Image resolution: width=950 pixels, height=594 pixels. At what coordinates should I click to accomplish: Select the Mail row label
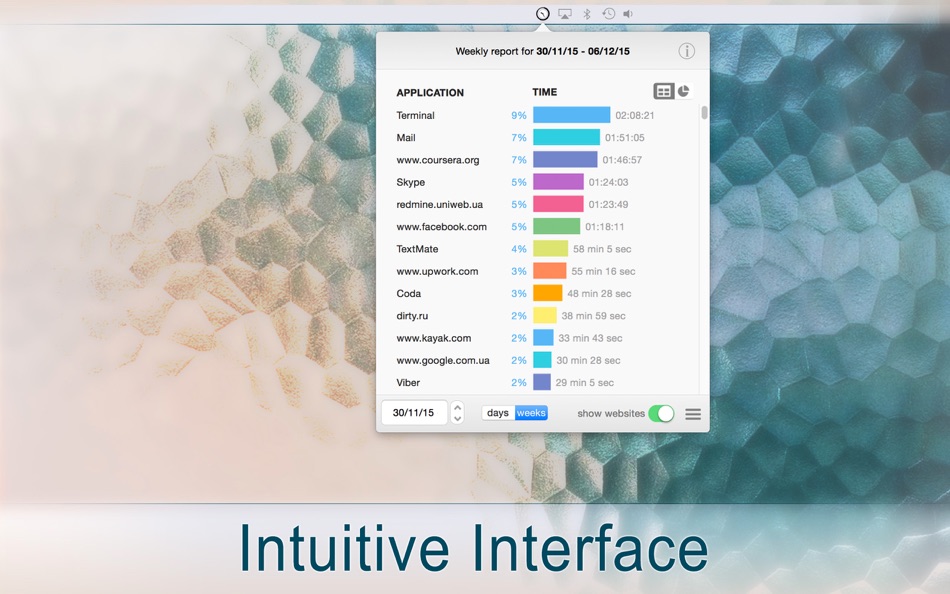point(406,138)
